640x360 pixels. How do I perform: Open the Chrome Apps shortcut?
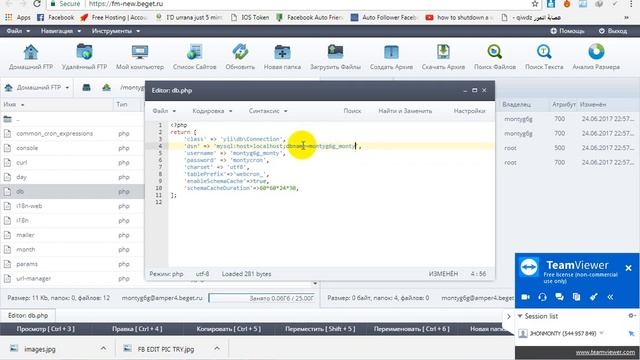click(18, 18)
